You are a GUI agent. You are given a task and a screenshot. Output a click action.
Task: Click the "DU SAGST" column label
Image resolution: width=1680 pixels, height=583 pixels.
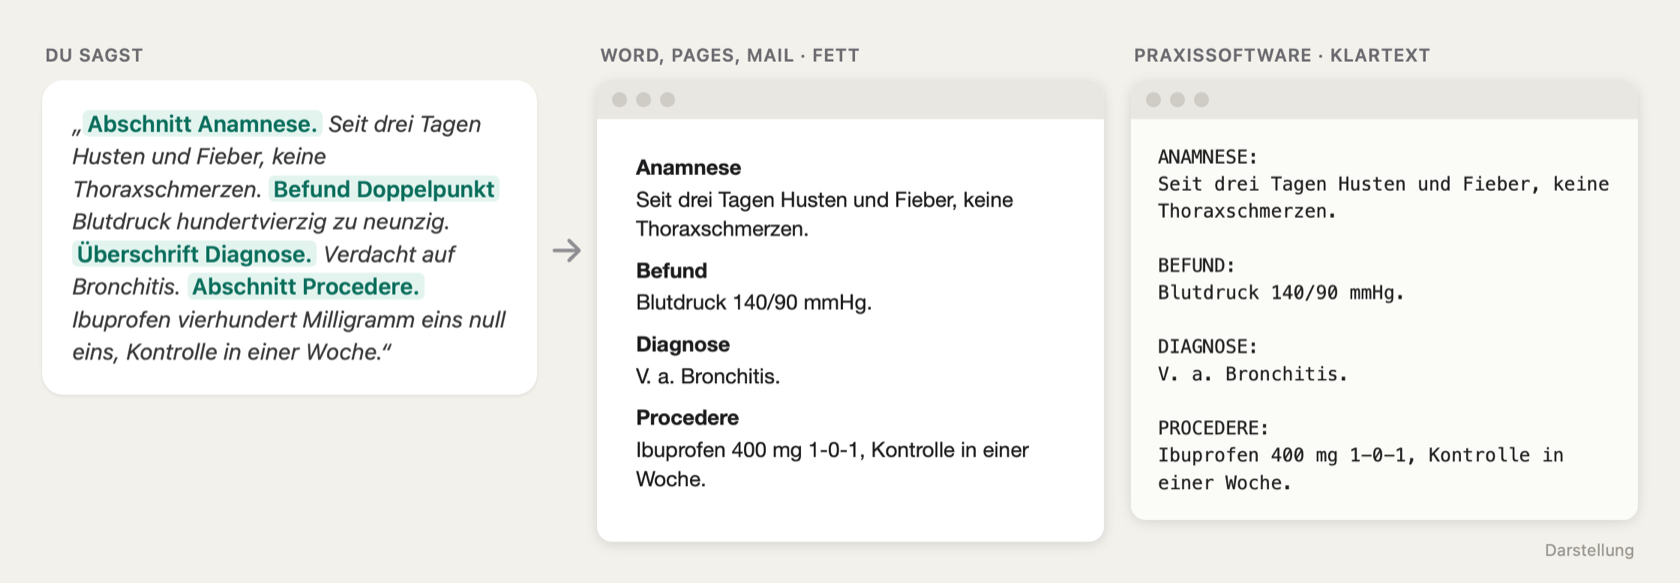[x=94, y=56]
